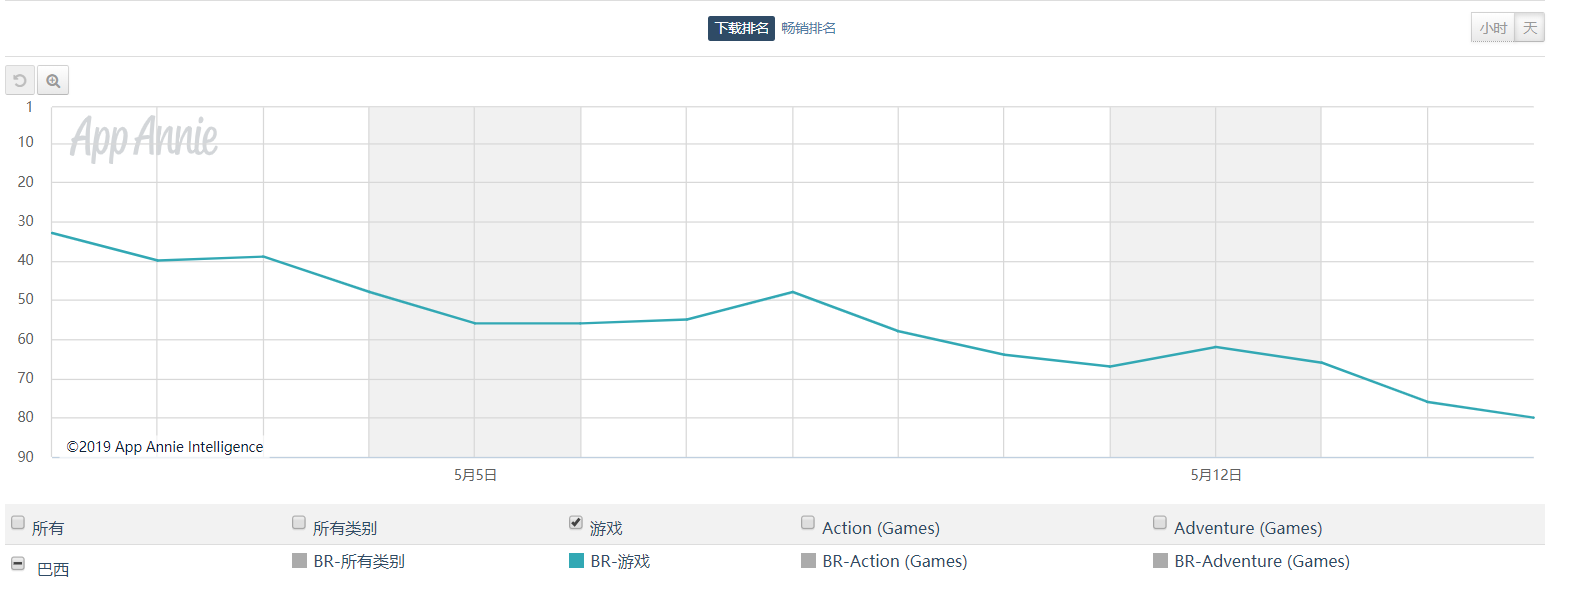
Task: Click the magnifier zoom-in icon
Action: (53, 80)
